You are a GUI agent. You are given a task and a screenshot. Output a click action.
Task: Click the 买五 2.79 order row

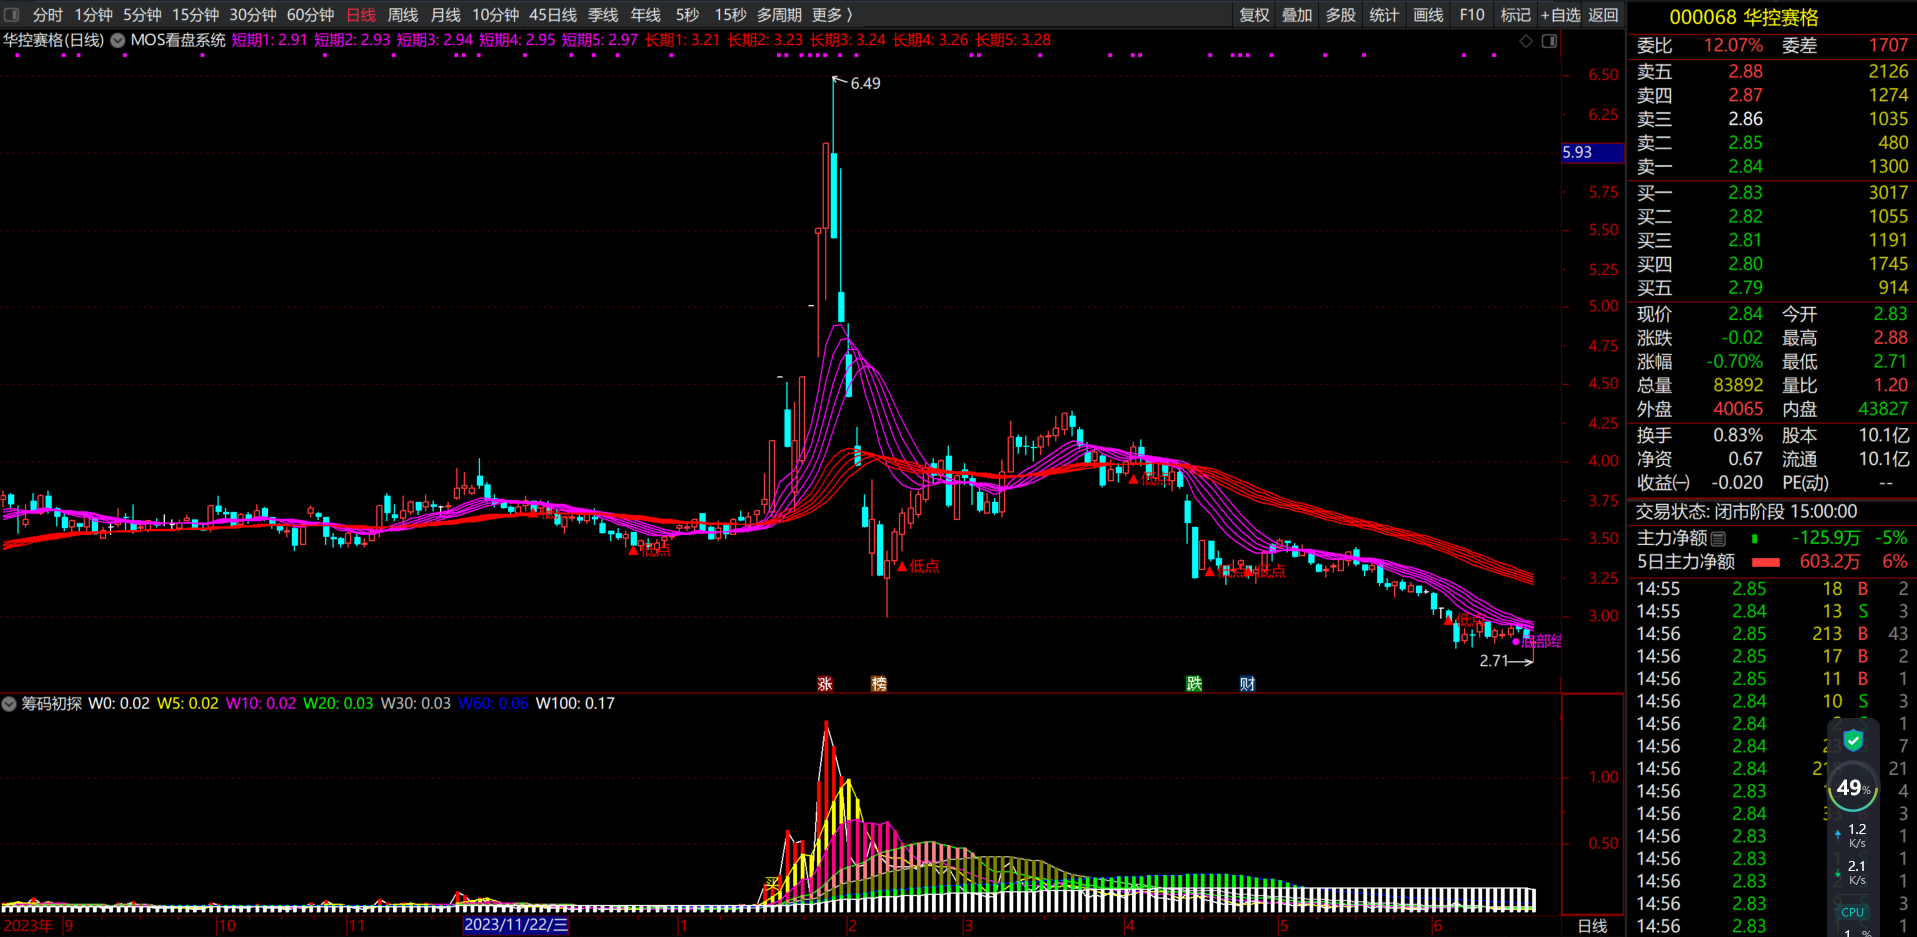(x=1772, y=288)
